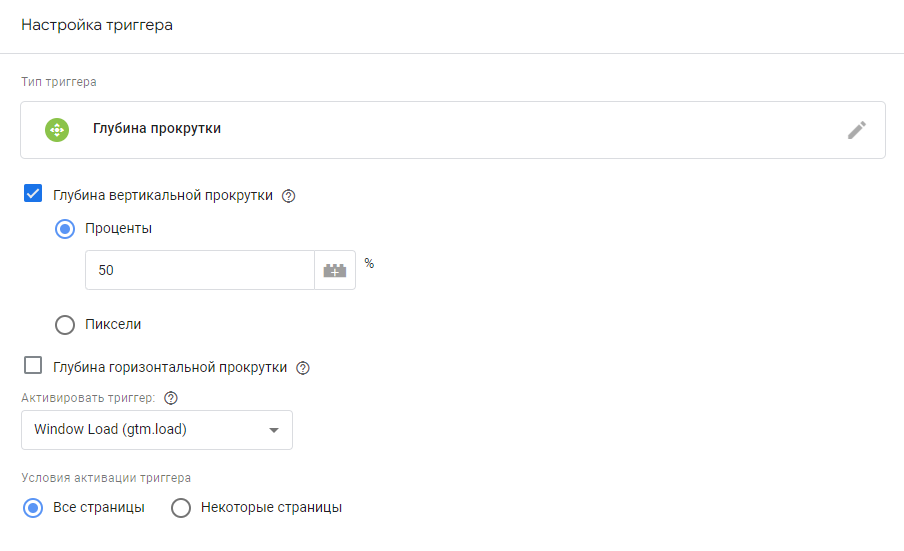Image resolution: width=904 pixels, height=551 pixels.
Task: Click the percentage input field containing 50
Action: point(200,270)
